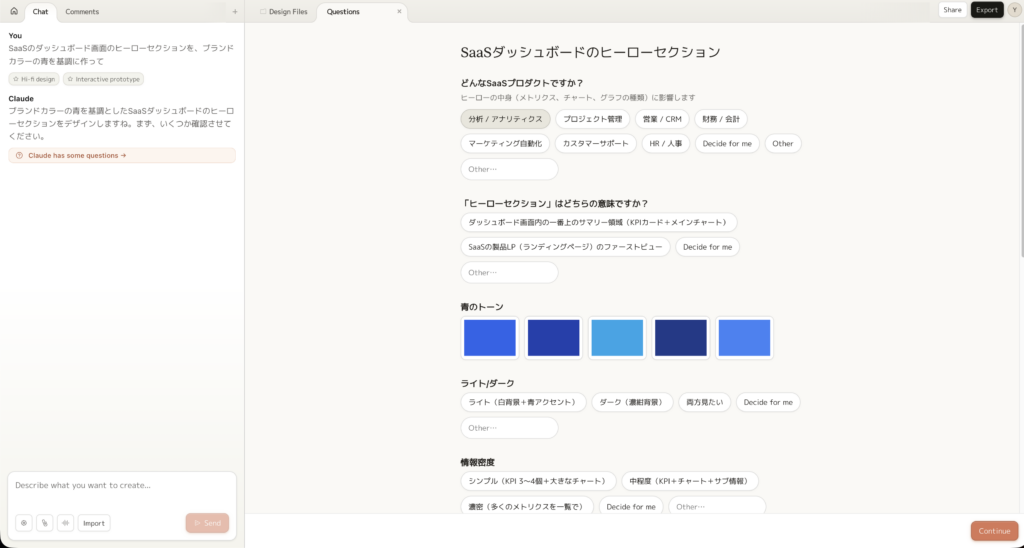Click the Continue button

(994, 531)
